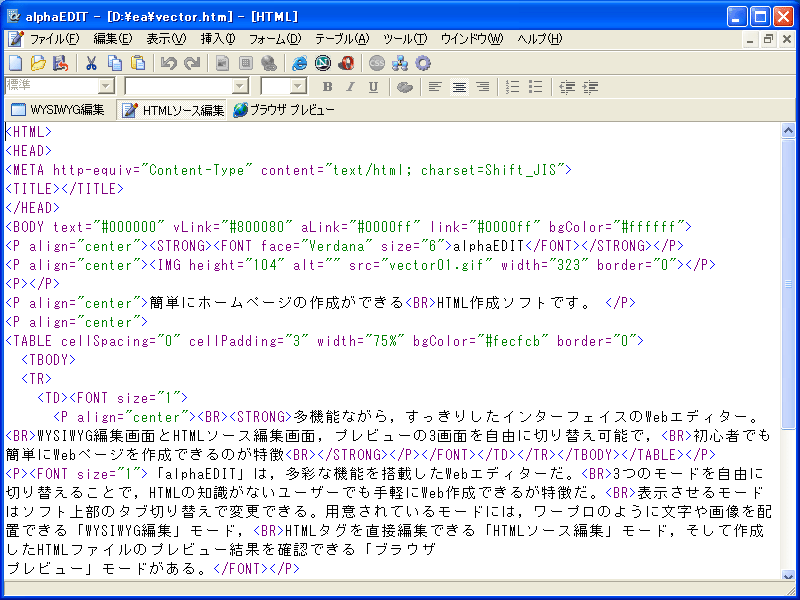Viewport: 800px width, 600px height.
Task: Click the <BODY text="#000000" line
Action: [348, 227]
